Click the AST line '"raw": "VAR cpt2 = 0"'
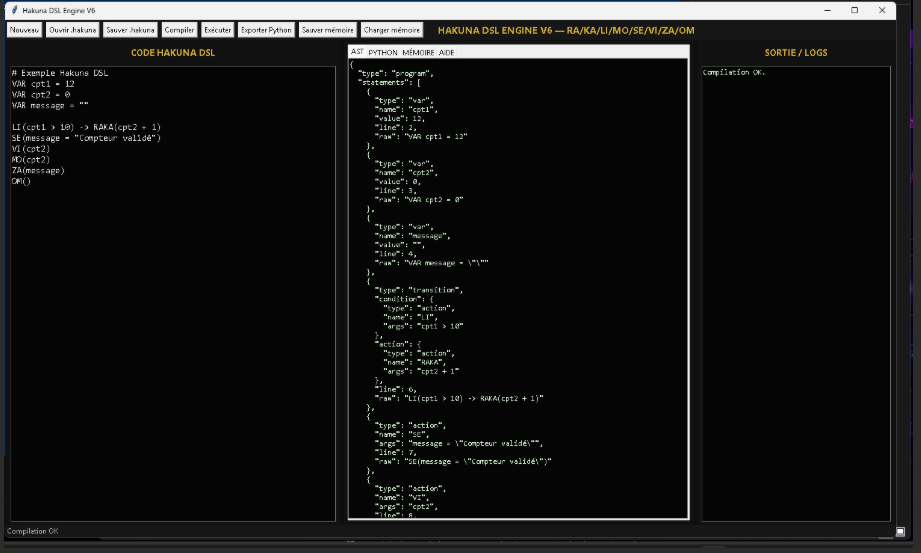 [x=419, y=200]
